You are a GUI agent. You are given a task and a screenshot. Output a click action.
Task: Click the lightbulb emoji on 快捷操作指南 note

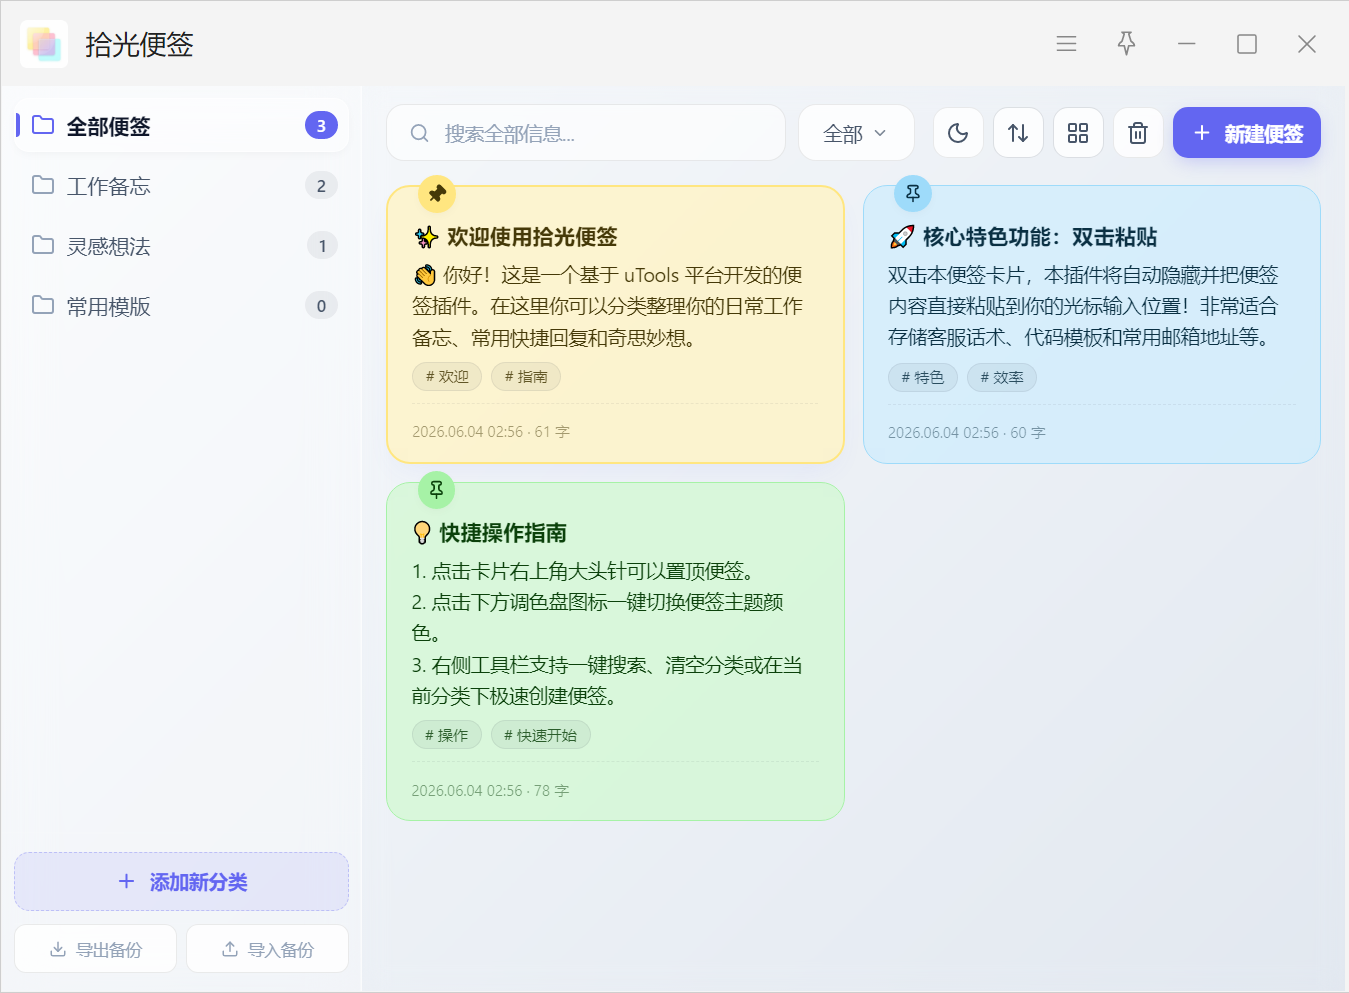click(x=422, y=533)
